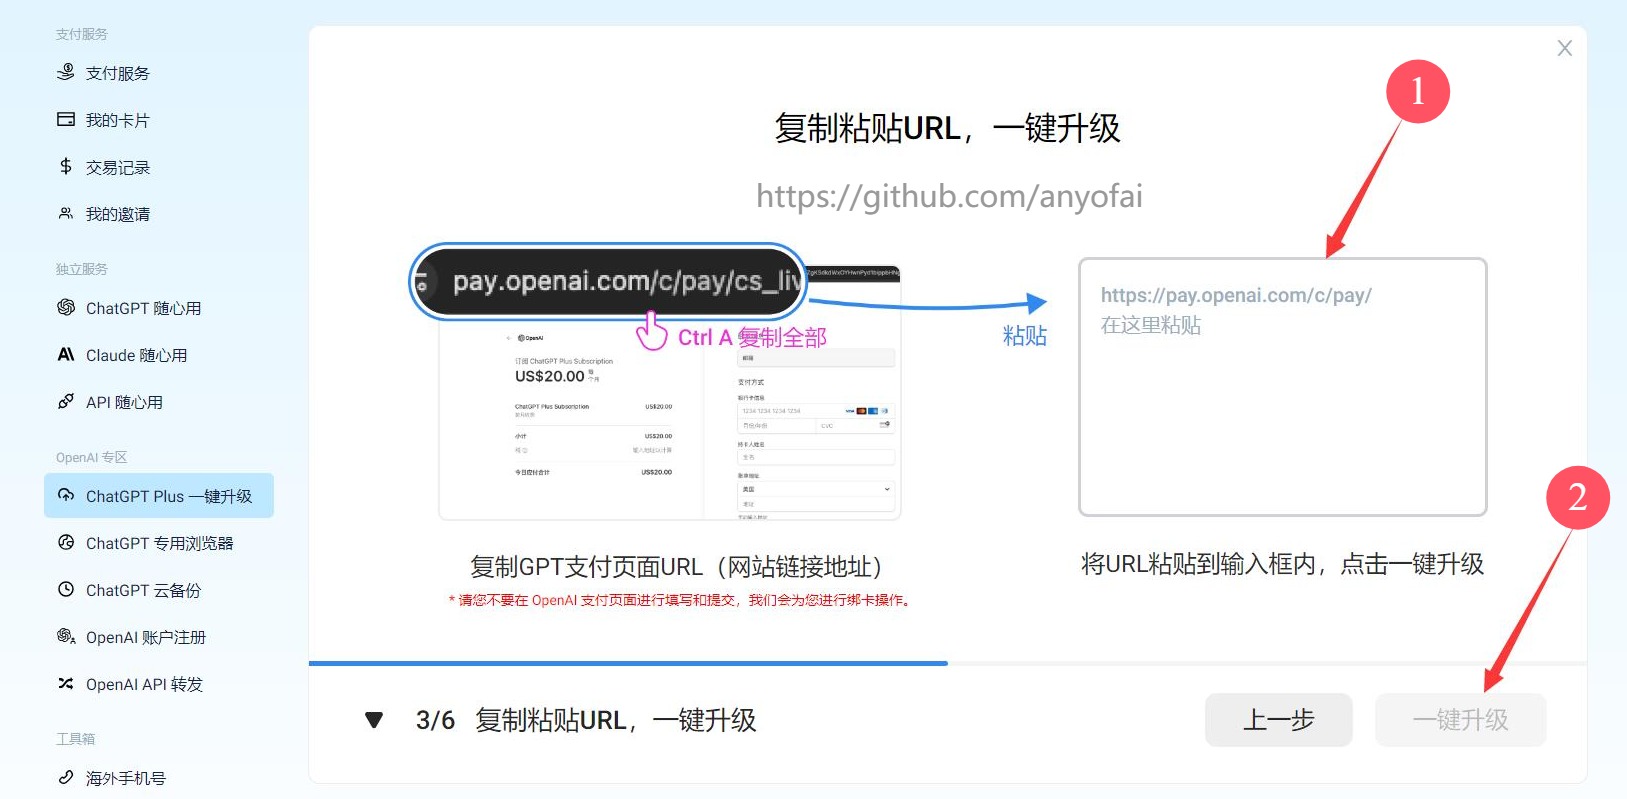
Task: Click the 我的卡片 card icon
Action: click(x=66, y=119)
